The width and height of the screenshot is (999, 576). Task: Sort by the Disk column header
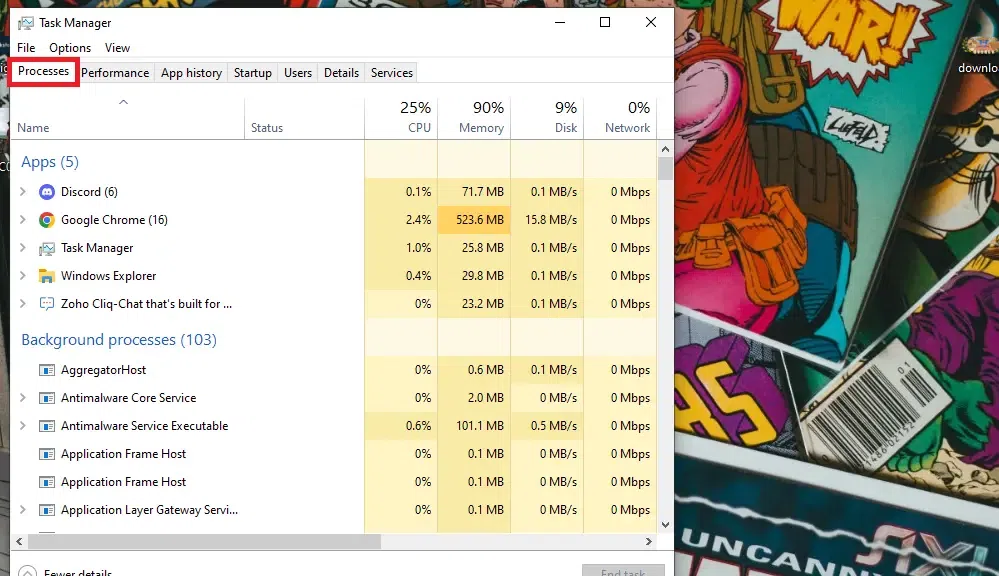(547, 119)
